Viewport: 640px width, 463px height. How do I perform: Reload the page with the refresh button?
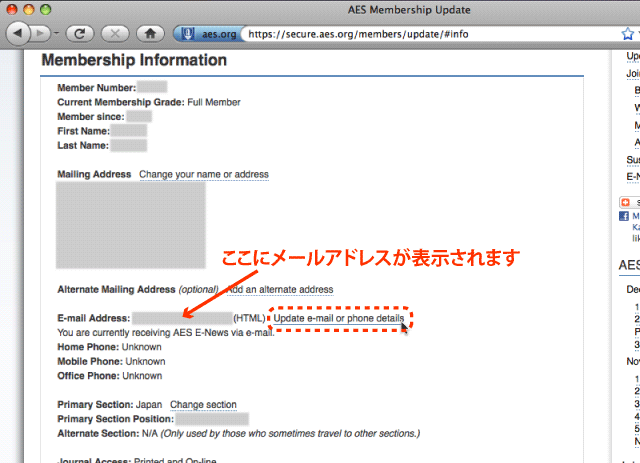coord(80,33)
